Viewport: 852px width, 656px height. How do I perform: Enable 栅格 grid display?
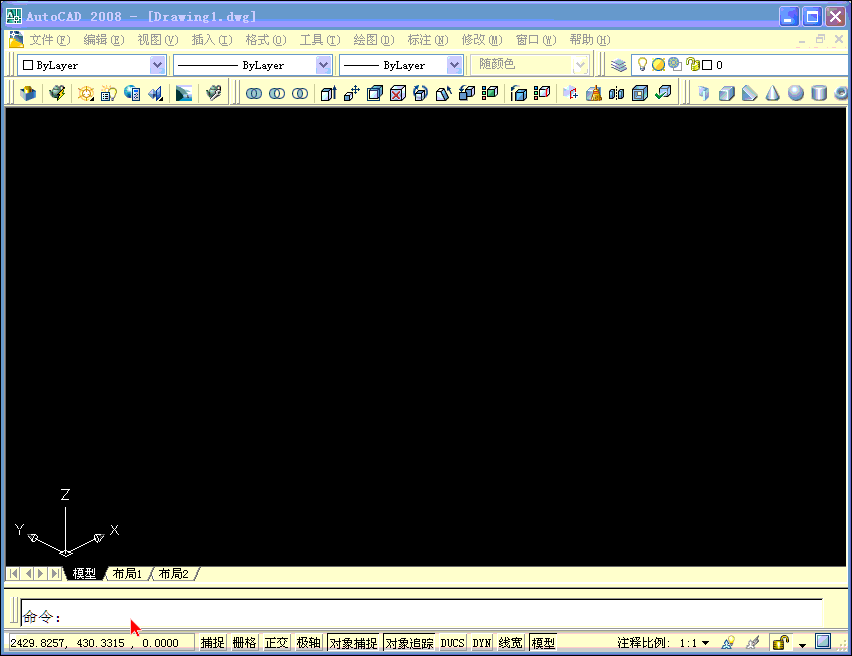[244, 642]
